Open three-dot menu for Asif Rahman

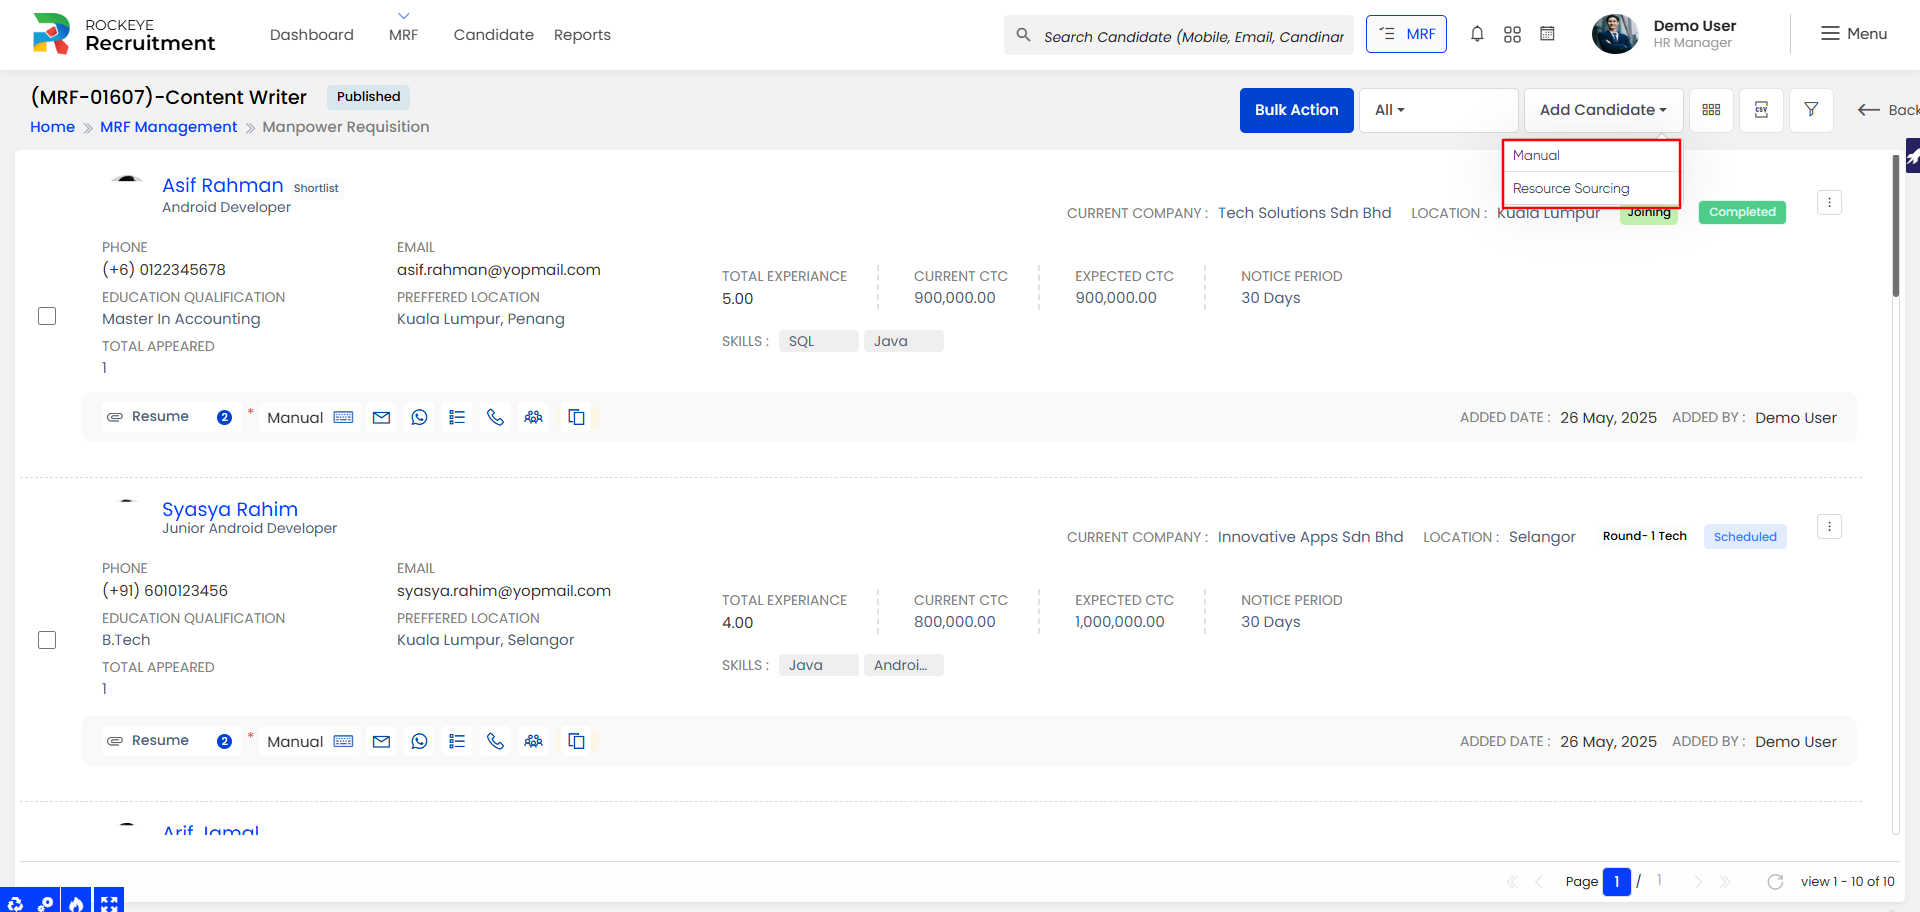coord(1829,202)
